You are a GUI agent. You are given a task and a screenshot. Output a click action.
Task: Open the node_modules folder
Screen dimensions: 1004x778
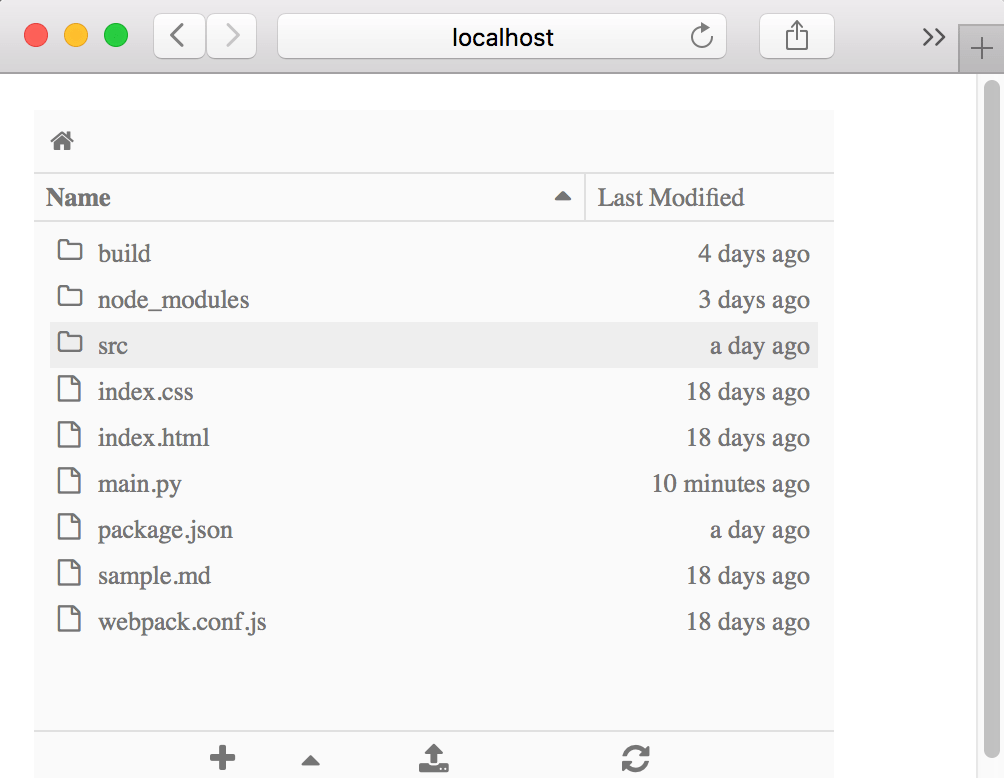173,300
